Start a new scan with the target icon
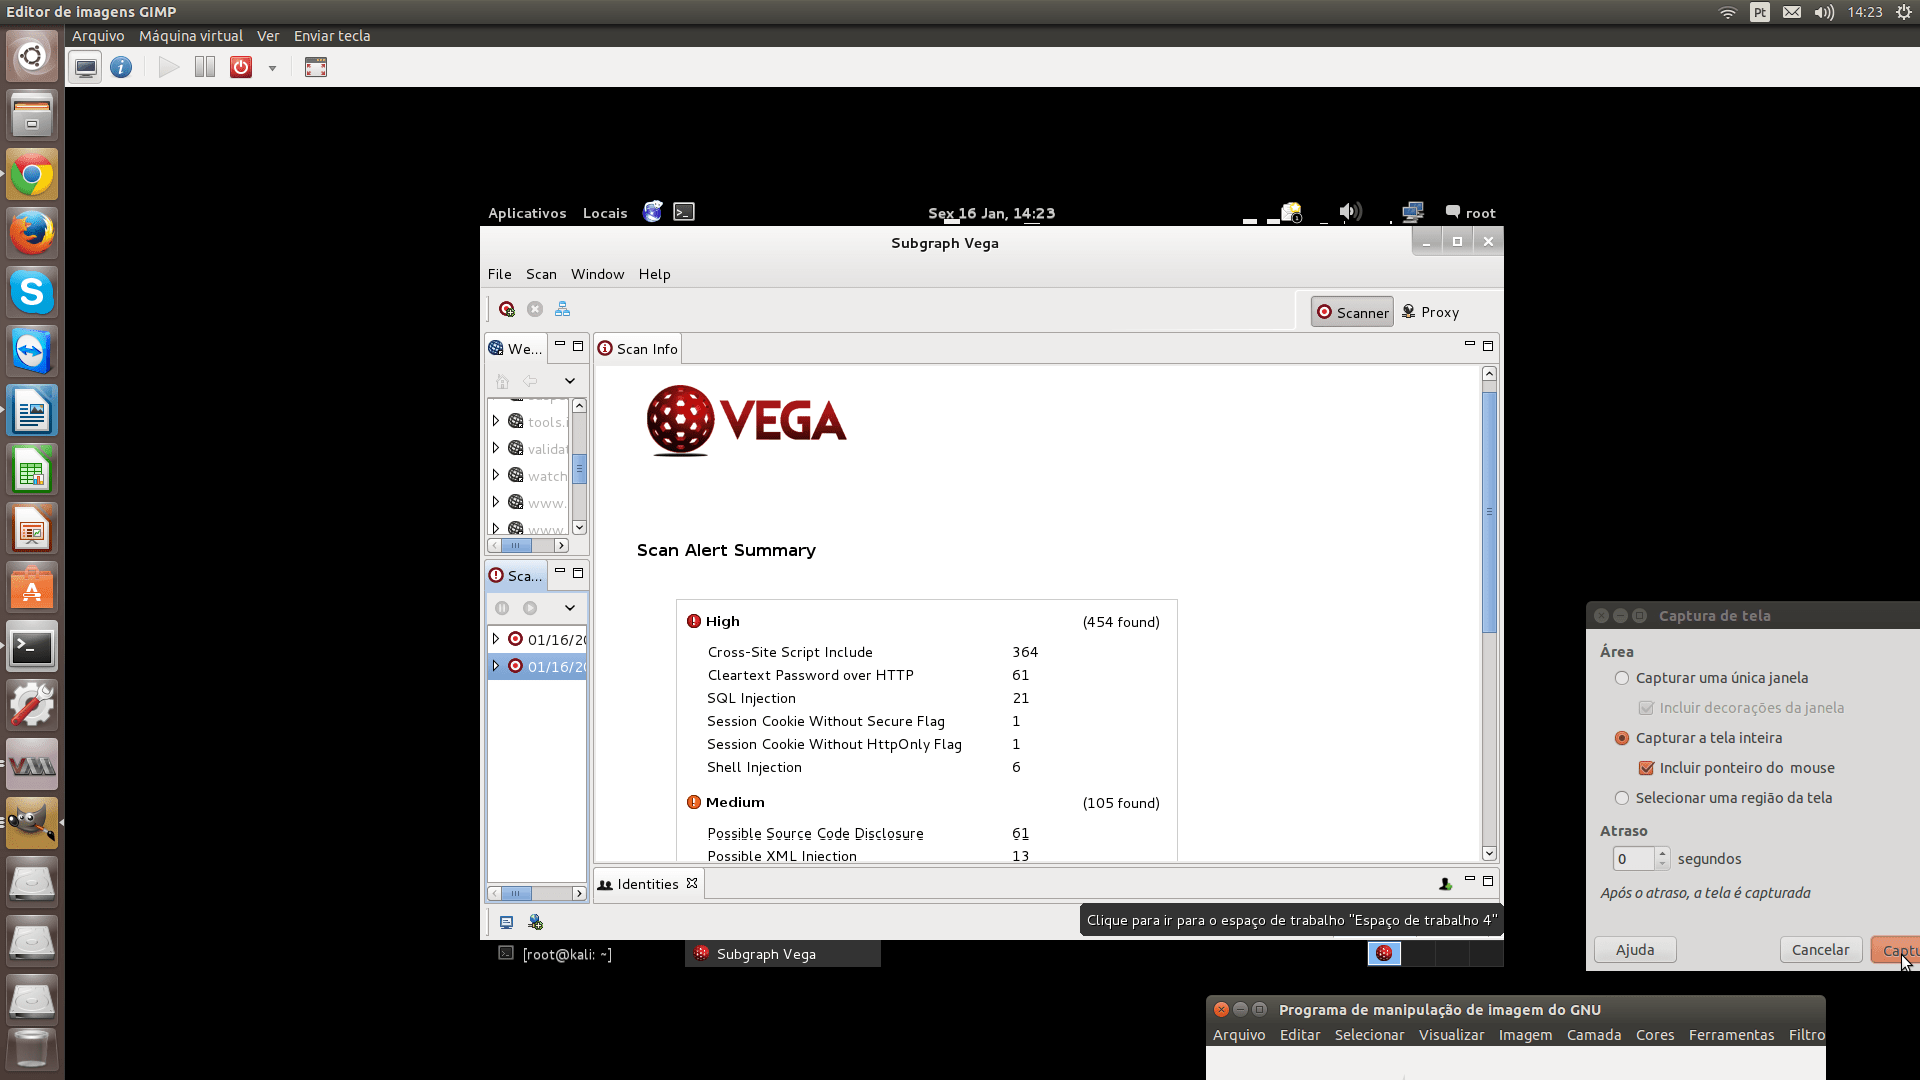Image resolution: width=1920 pixels, height=1080 pixels. coord(507,309)
